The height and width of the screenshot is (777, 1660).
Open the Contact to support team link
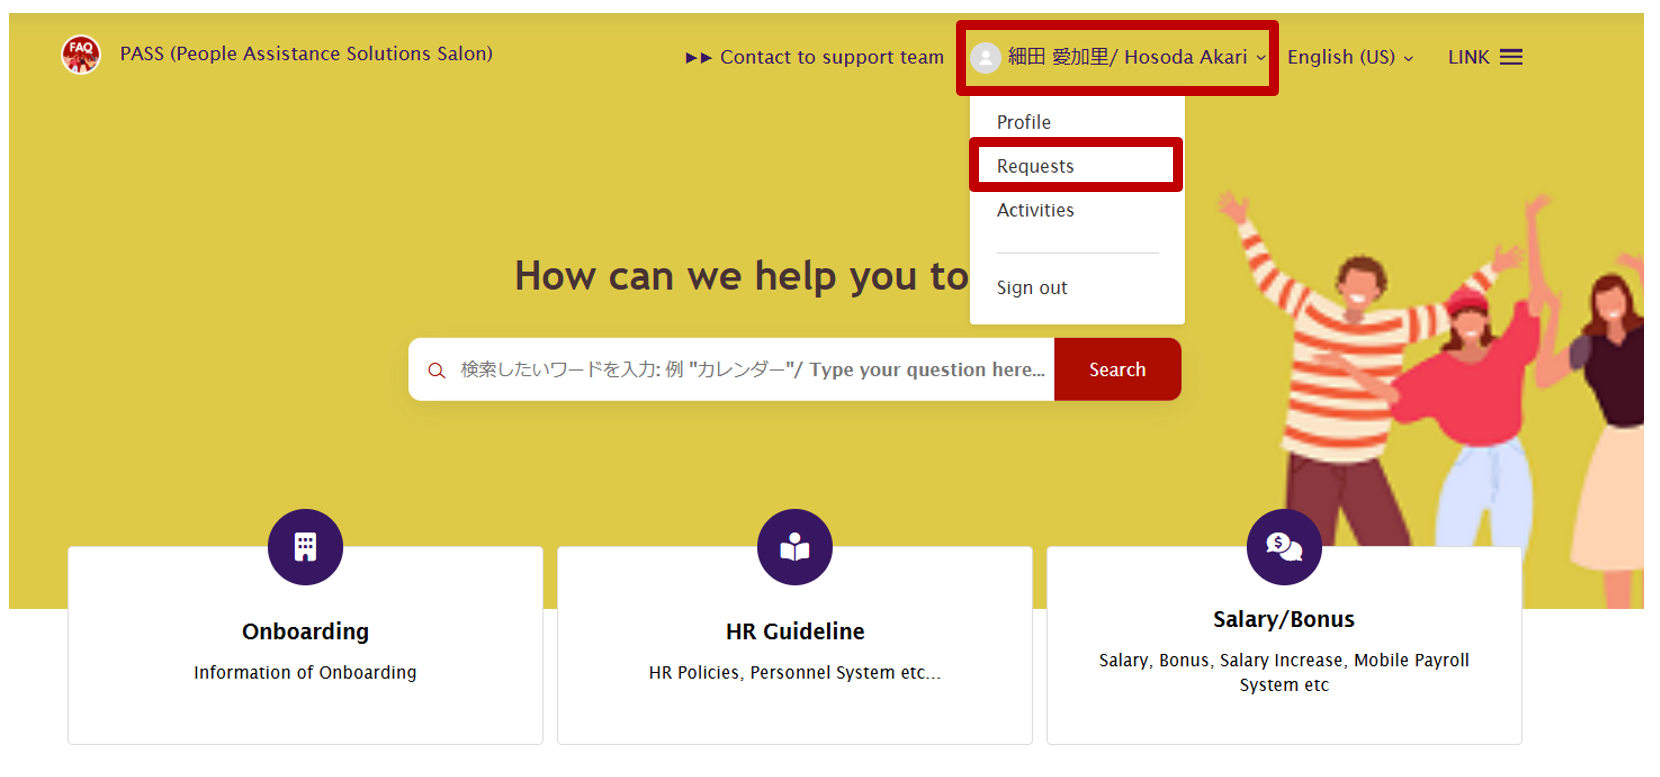pos(831,57)
